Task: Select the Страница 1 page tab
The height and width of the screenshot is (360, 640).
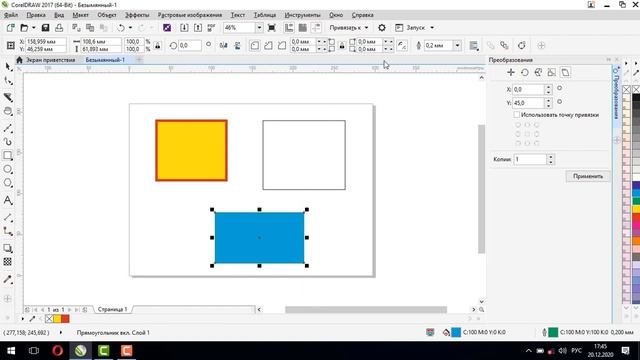Action: coord(112,309)
